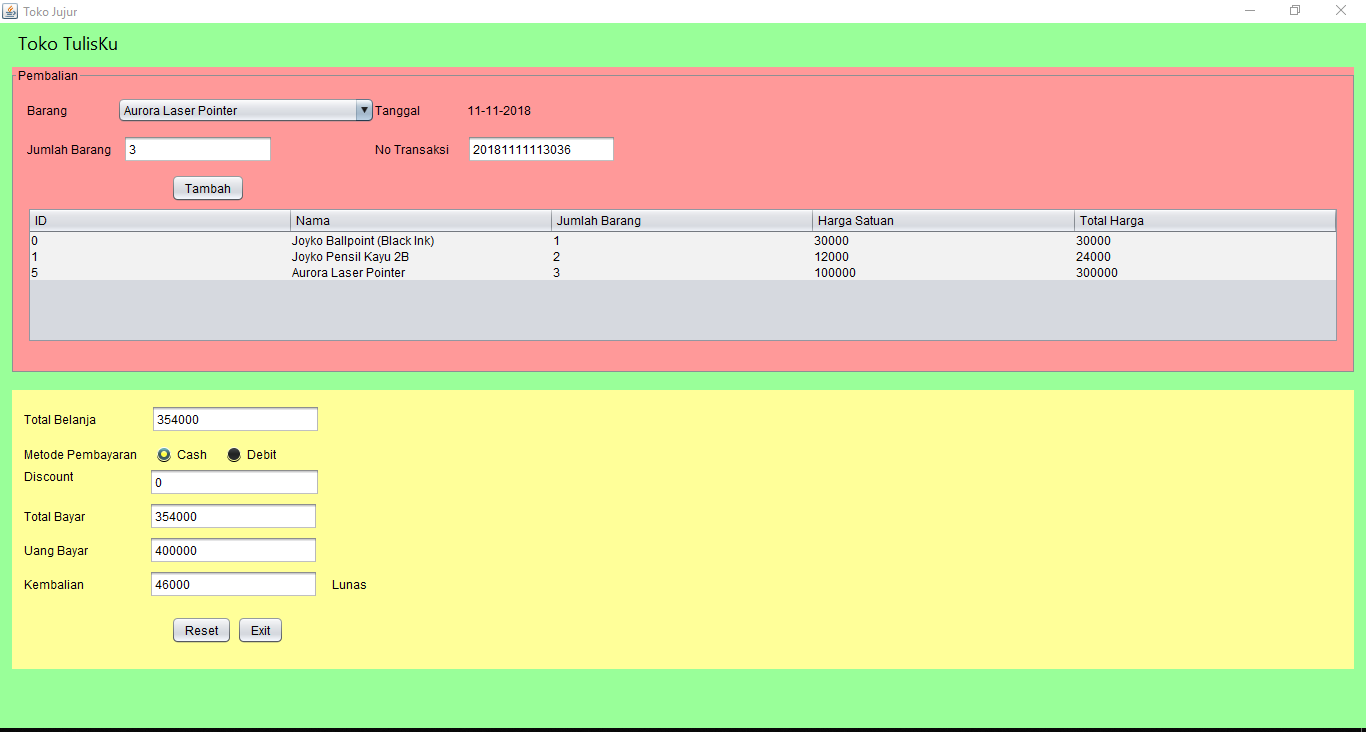Click the 12000 unit price cell

point(944,257)
